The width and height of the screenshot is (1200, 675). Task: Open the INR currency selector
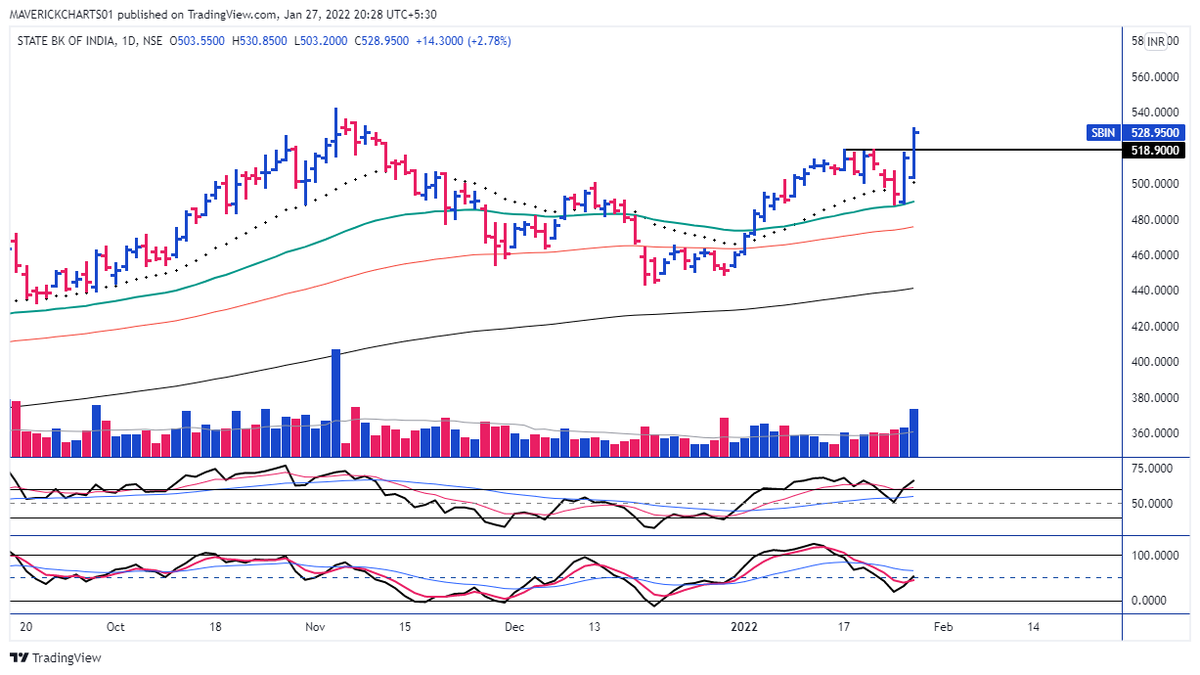click(1156, 42)
